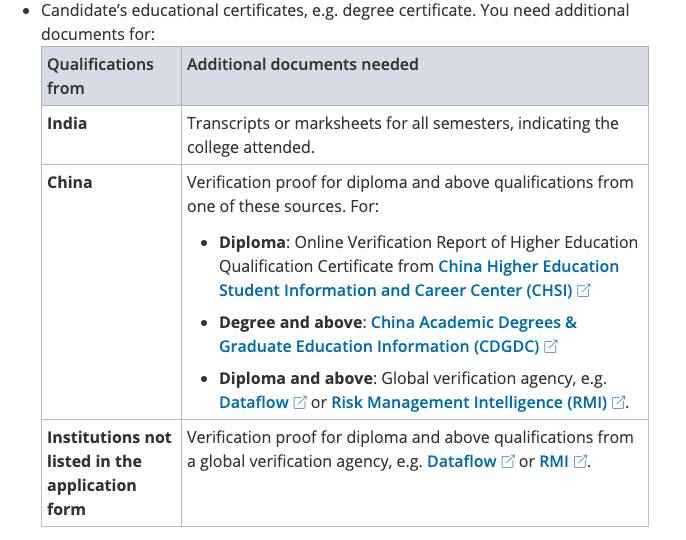Open the short RMI link in last row
Screen dimensions: 686x540
[553, 461]
